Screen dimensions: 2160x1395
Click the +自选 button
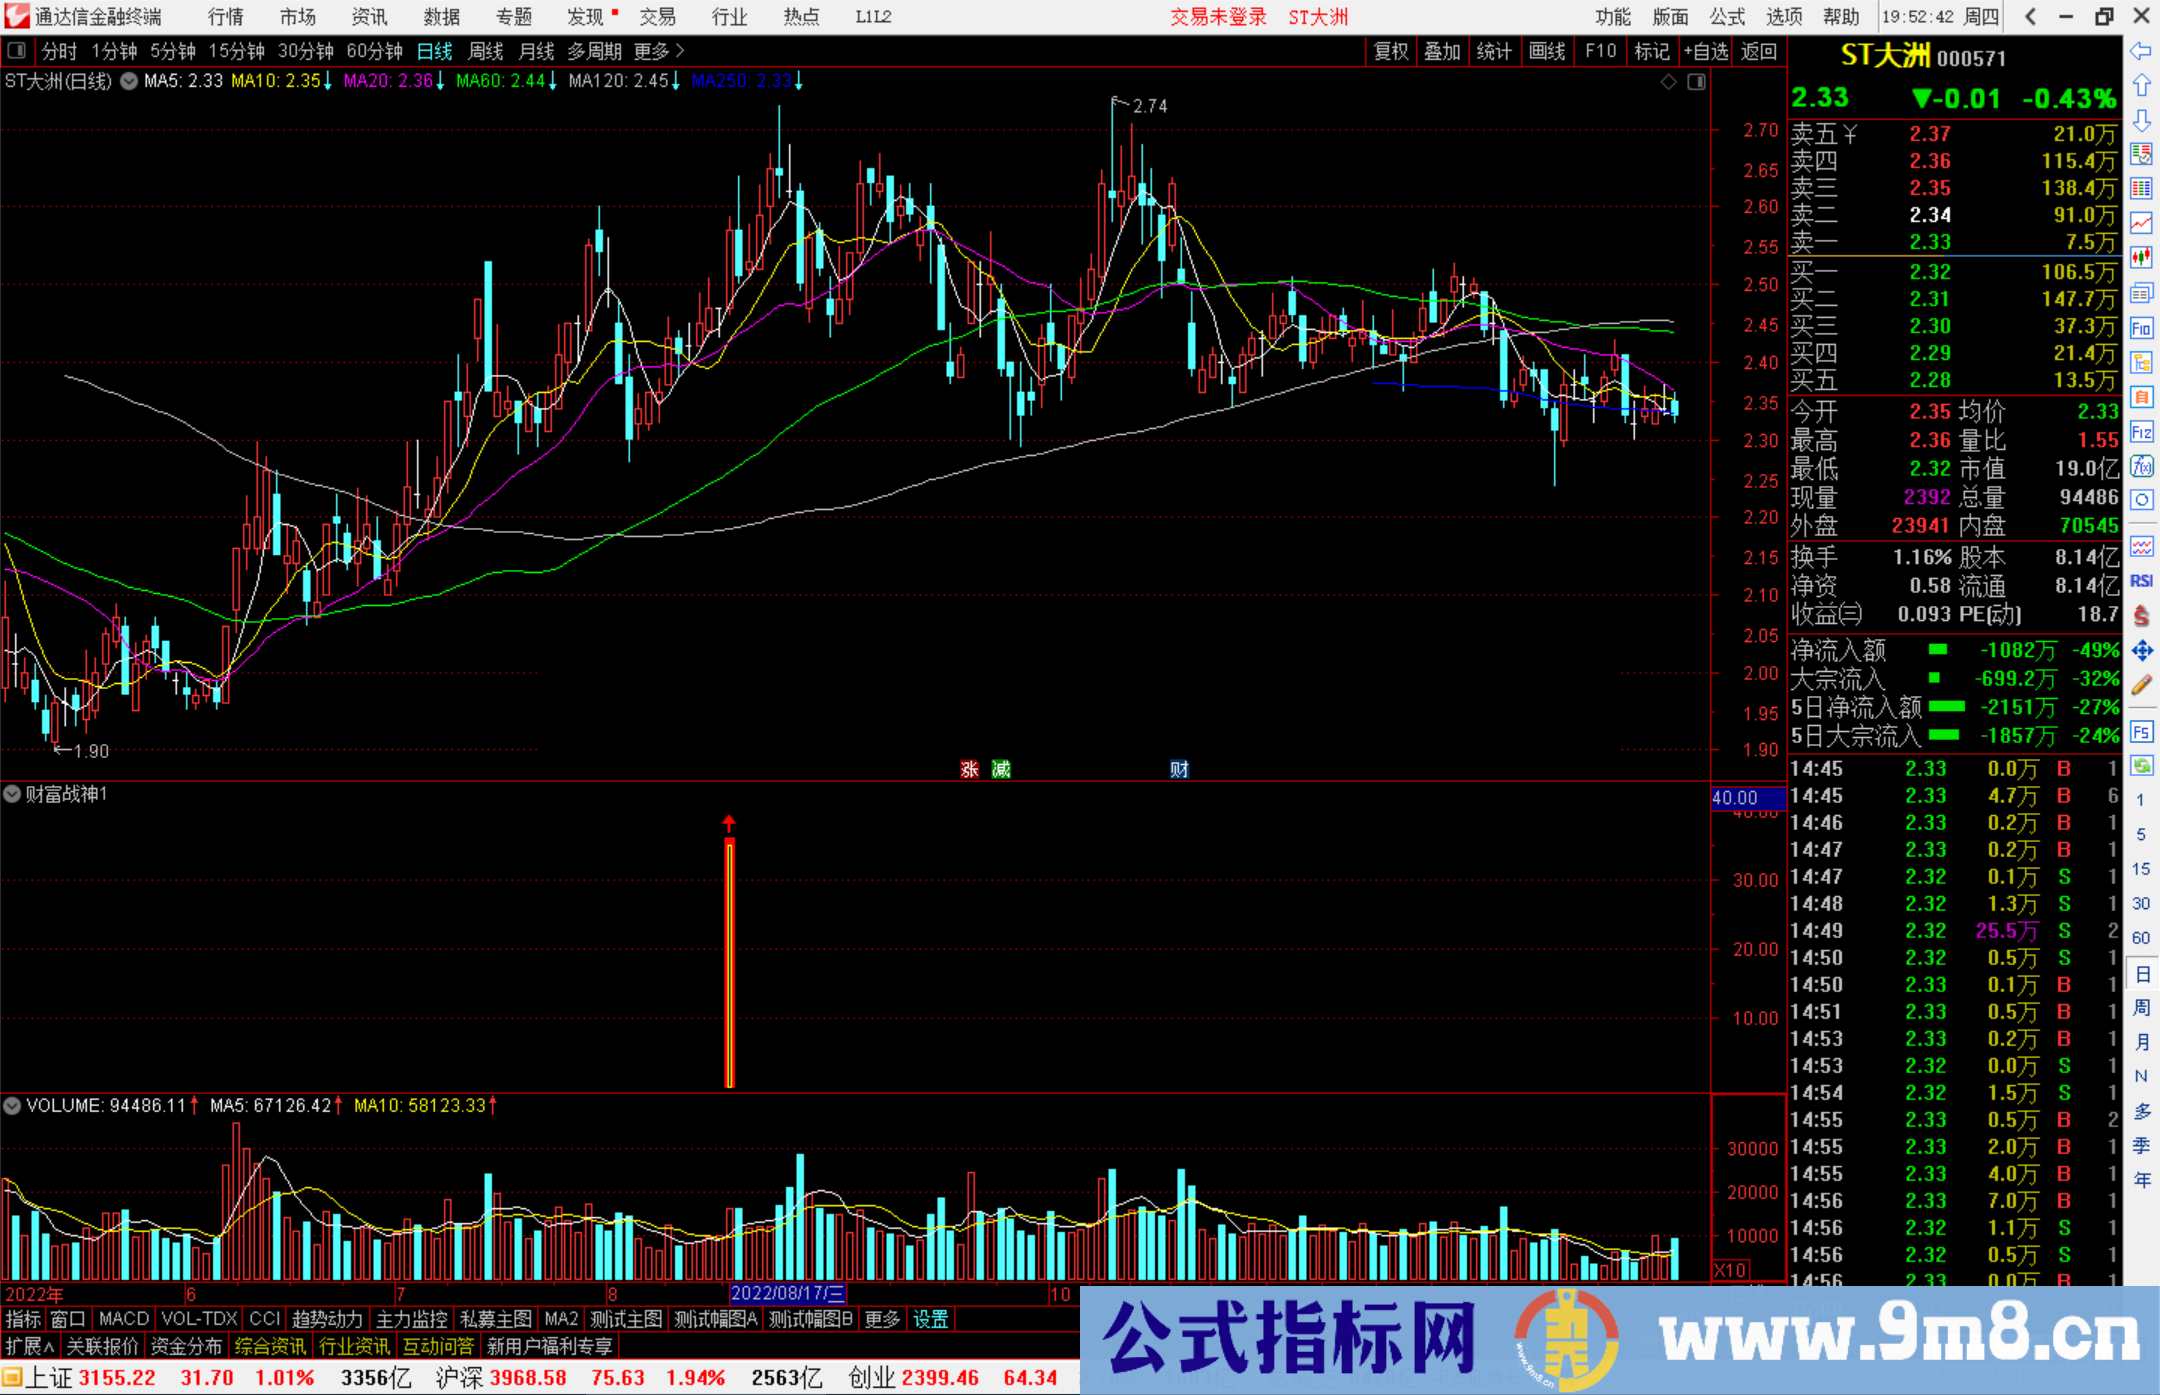(x=1706, y=51)
